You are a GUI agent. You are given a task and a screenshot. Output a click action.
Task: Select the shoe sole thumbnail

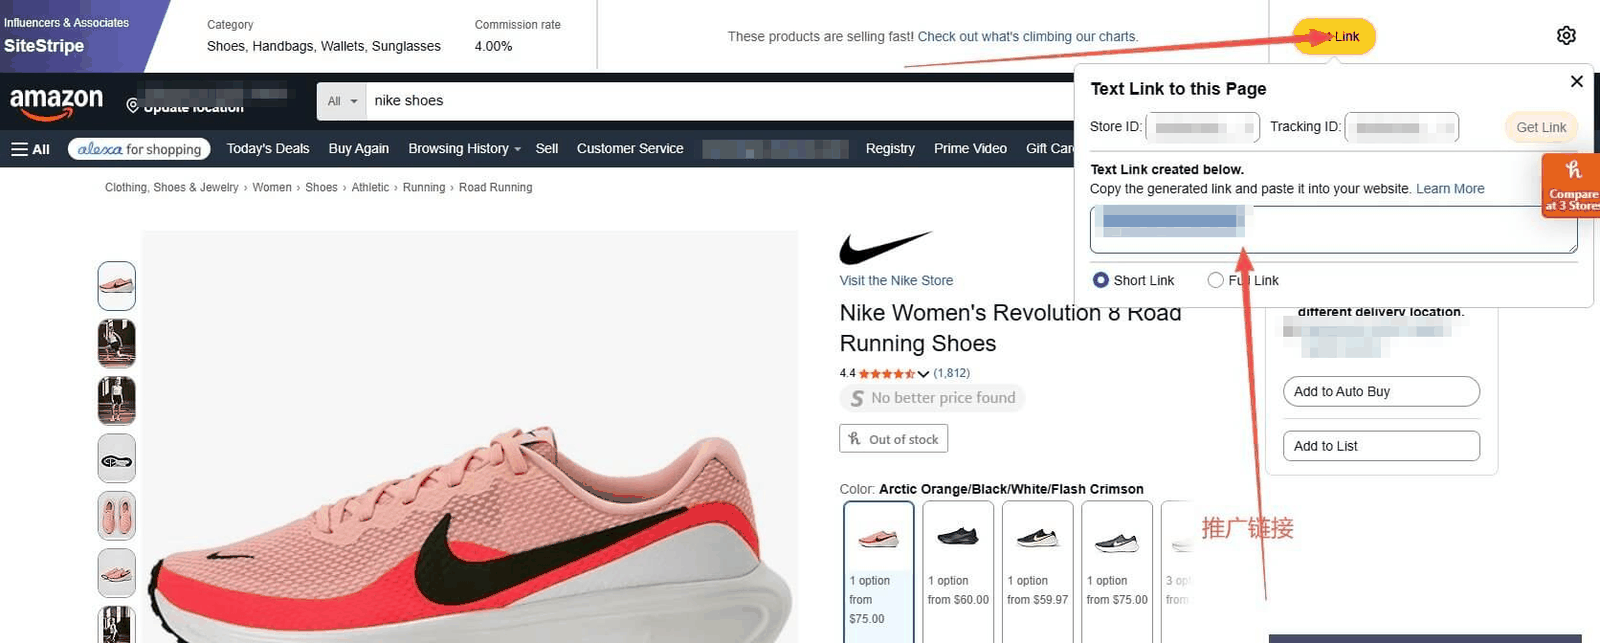click(117, 459)
